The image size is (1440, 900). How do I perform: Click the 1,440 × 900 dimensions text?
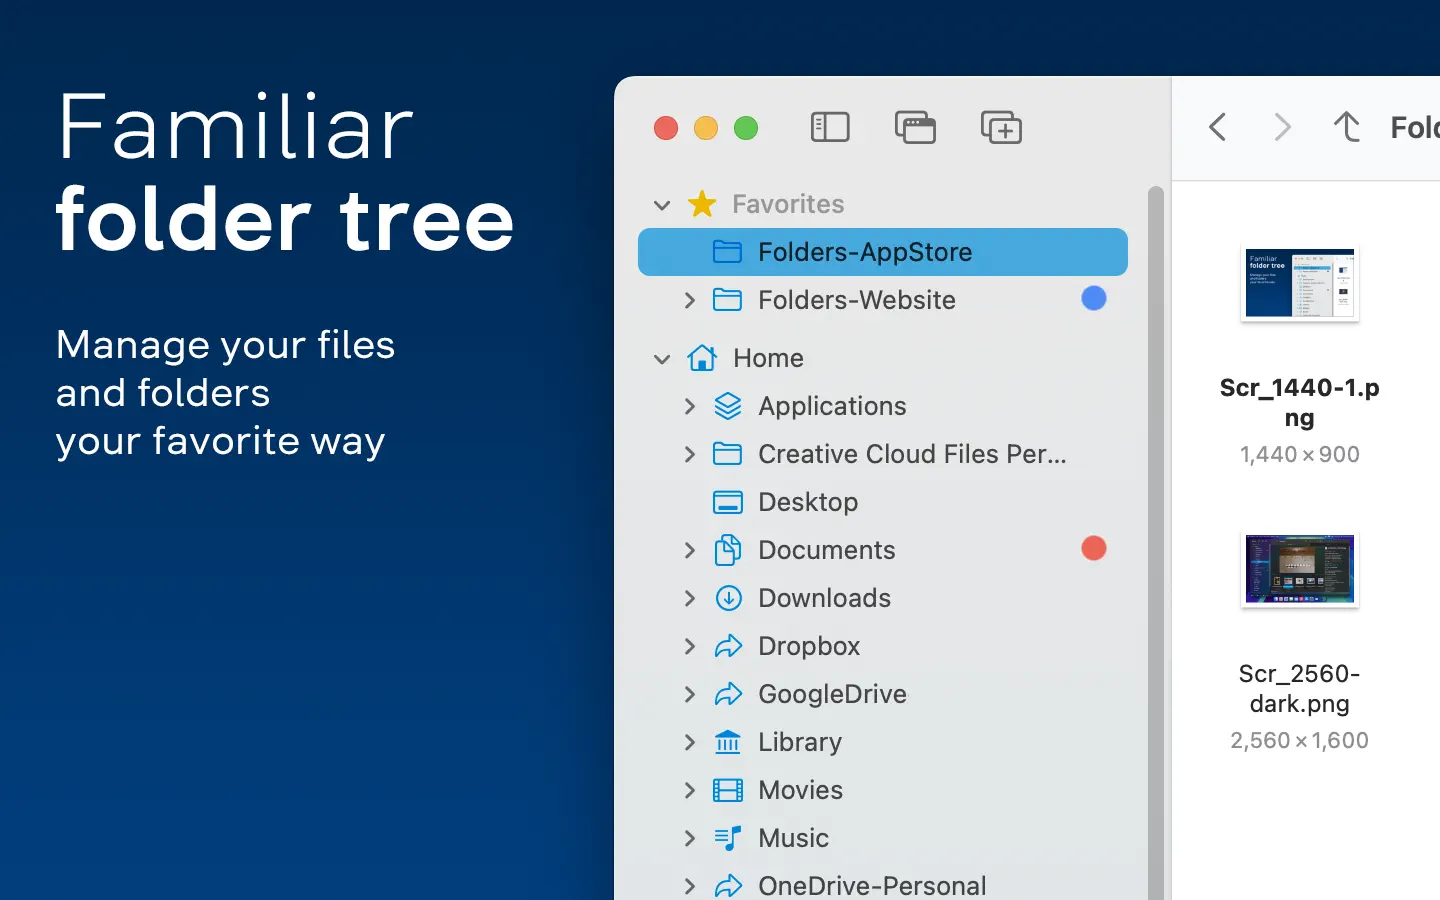[1300, 454]
